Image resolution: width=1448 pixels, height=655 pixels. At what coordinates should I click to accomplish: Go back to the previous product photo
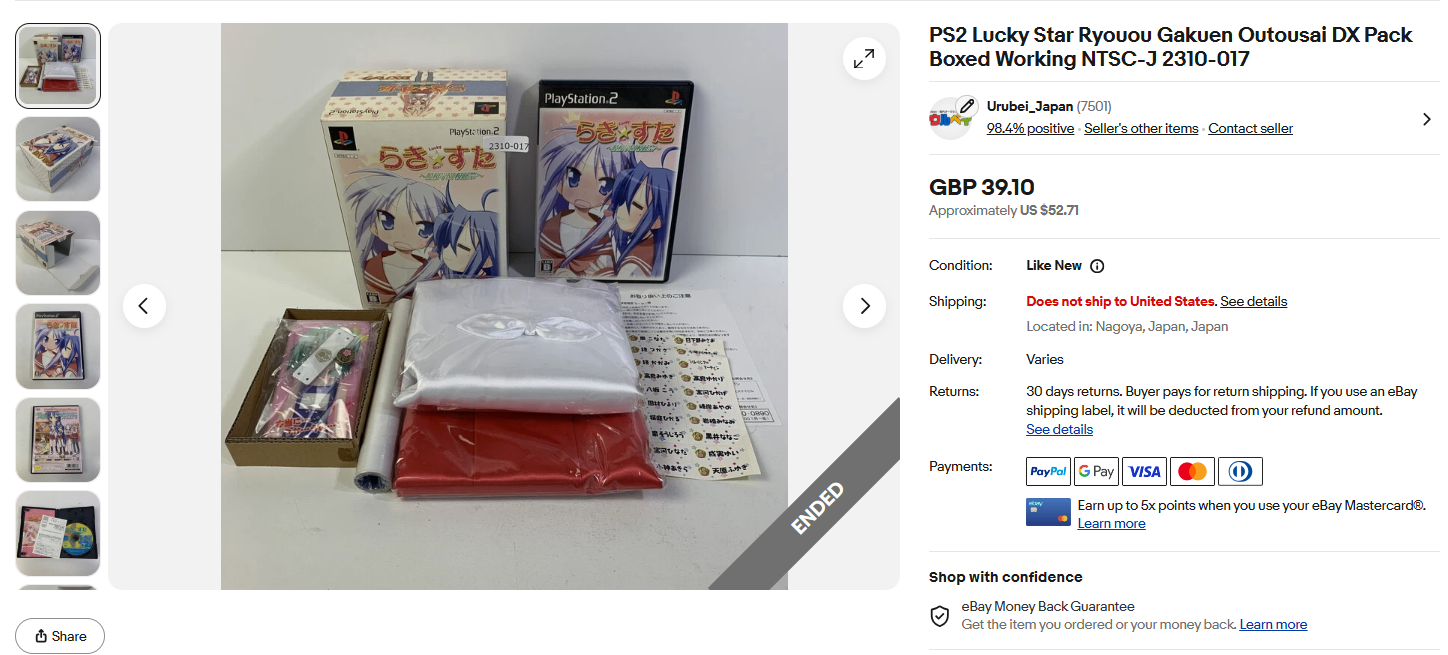tap(144, 306)
